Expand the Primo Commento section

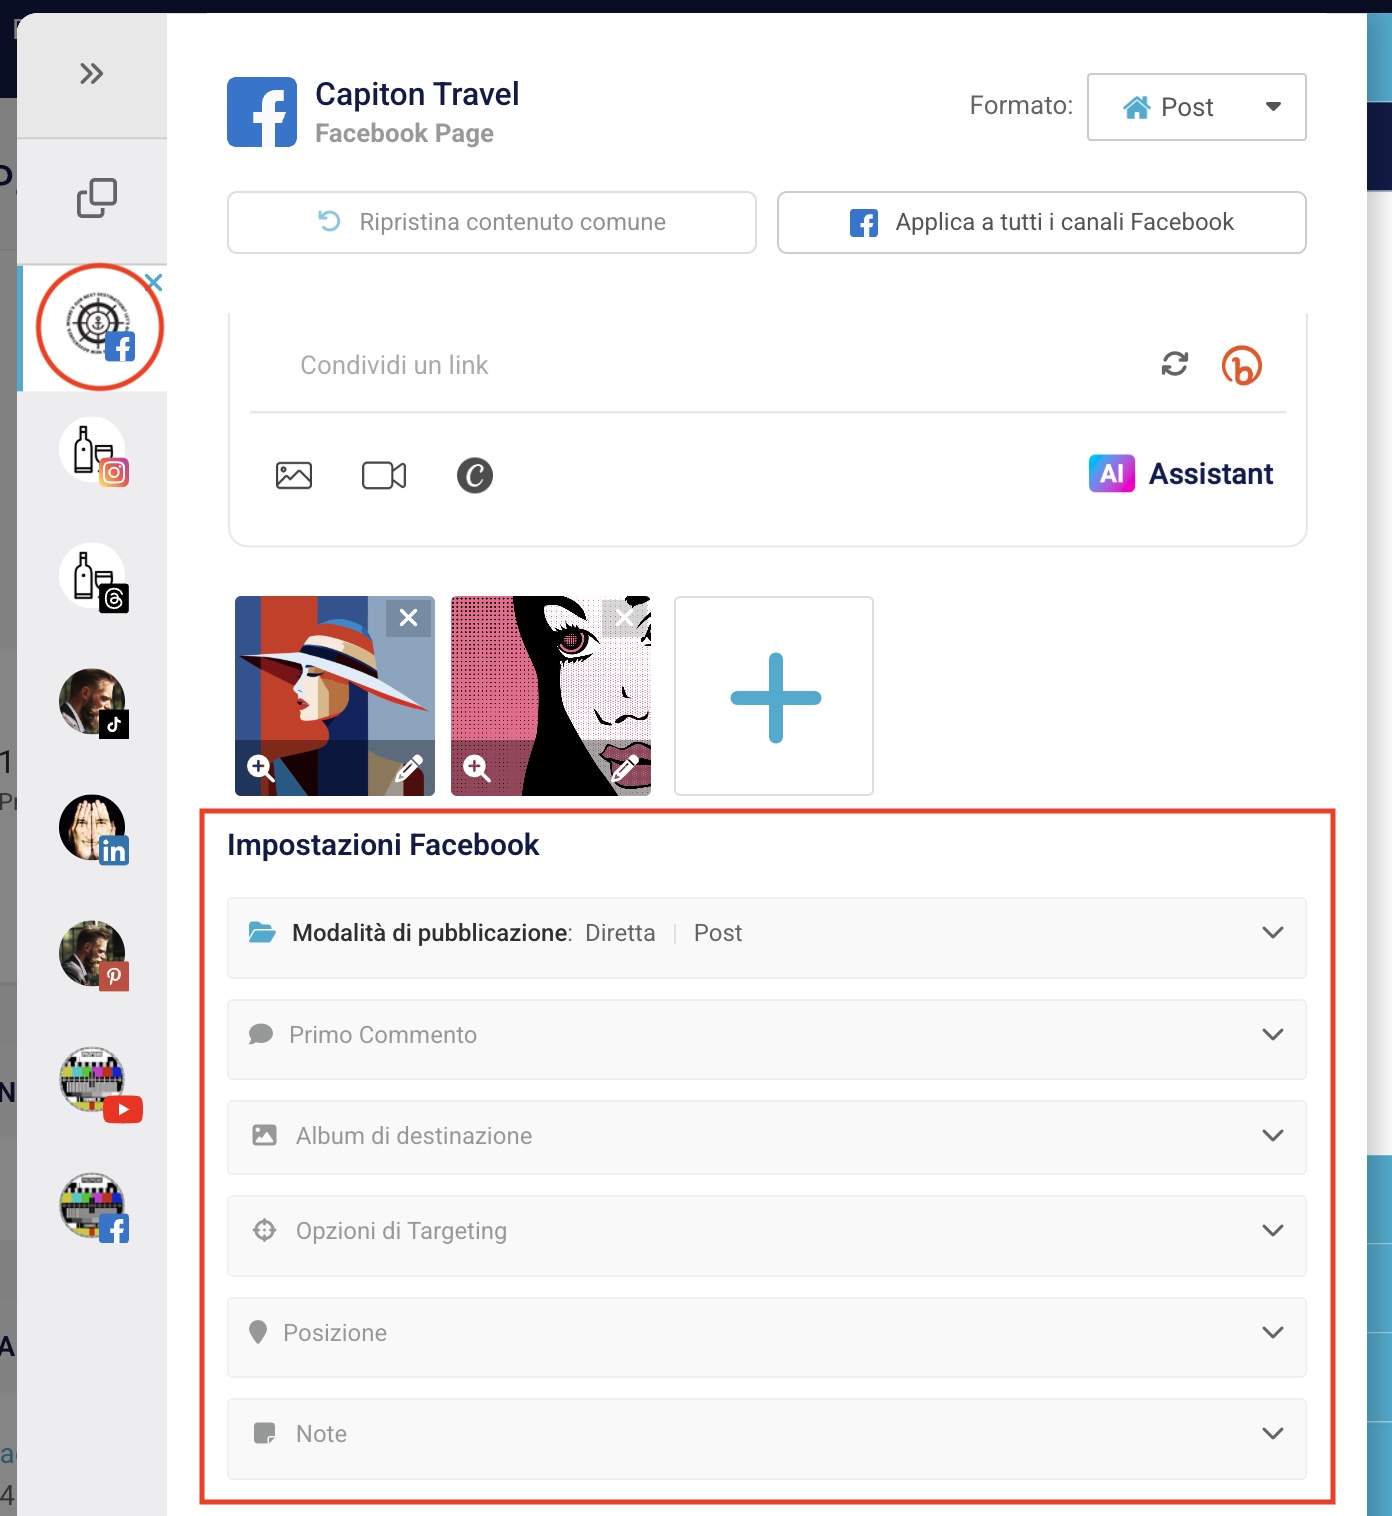766,1035
